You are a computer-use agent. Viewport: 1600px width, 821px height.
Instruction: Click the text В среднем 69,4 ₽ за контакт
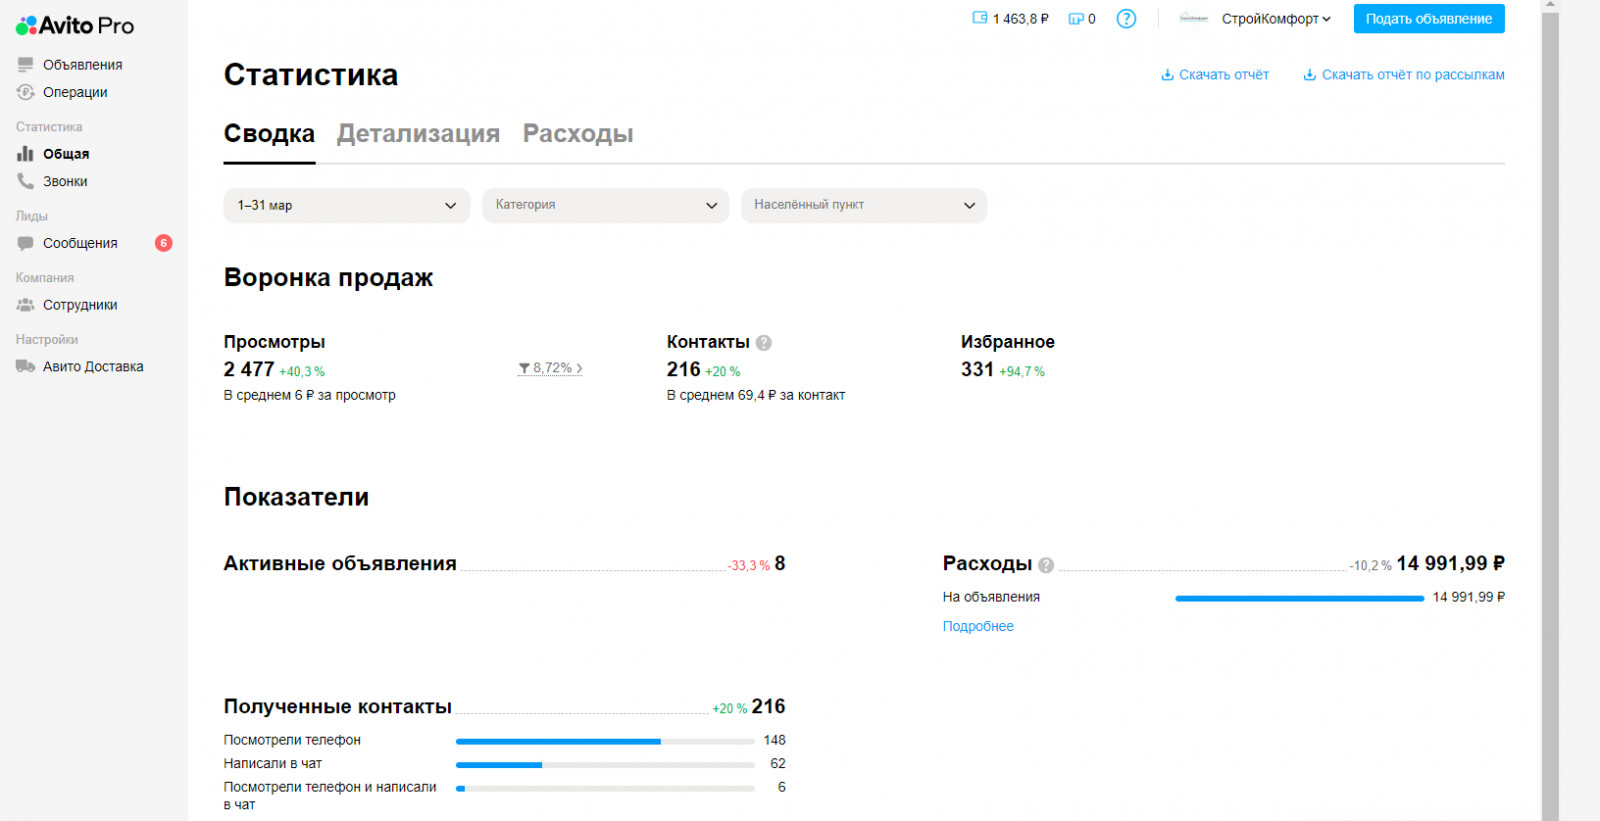click(x=756, y=395)
